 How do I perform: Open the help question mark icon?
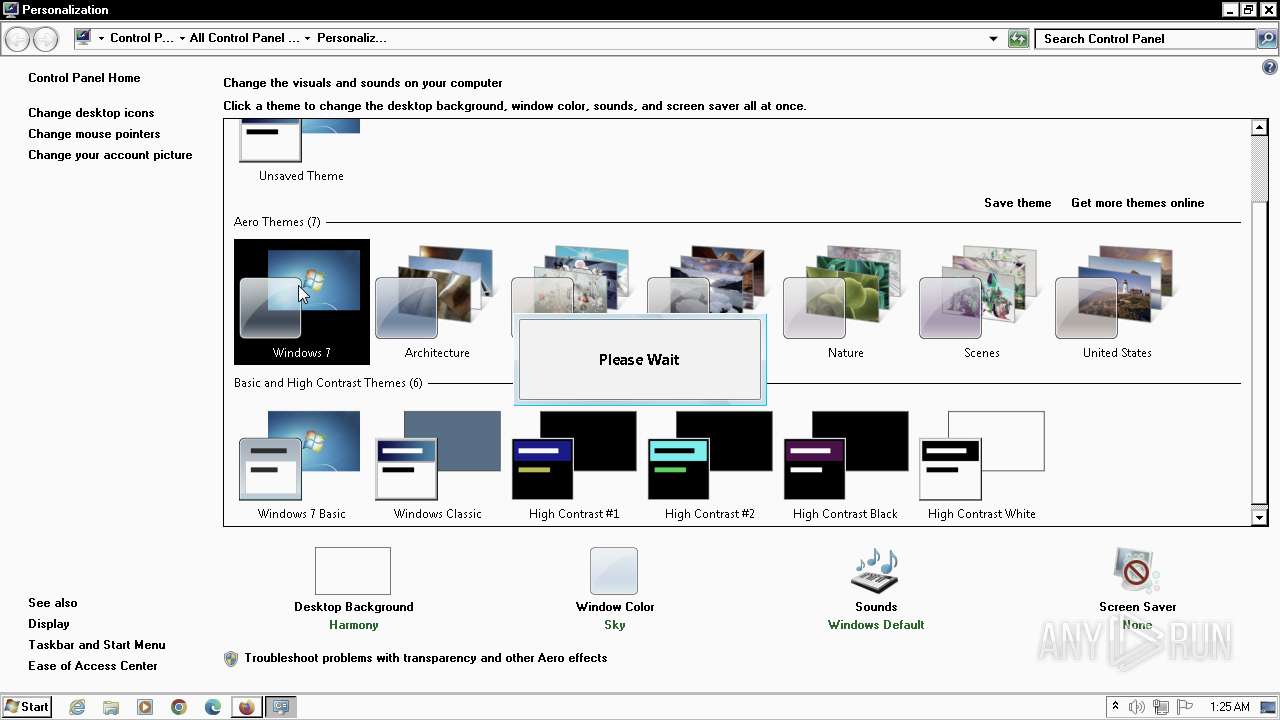[1270, 68]
